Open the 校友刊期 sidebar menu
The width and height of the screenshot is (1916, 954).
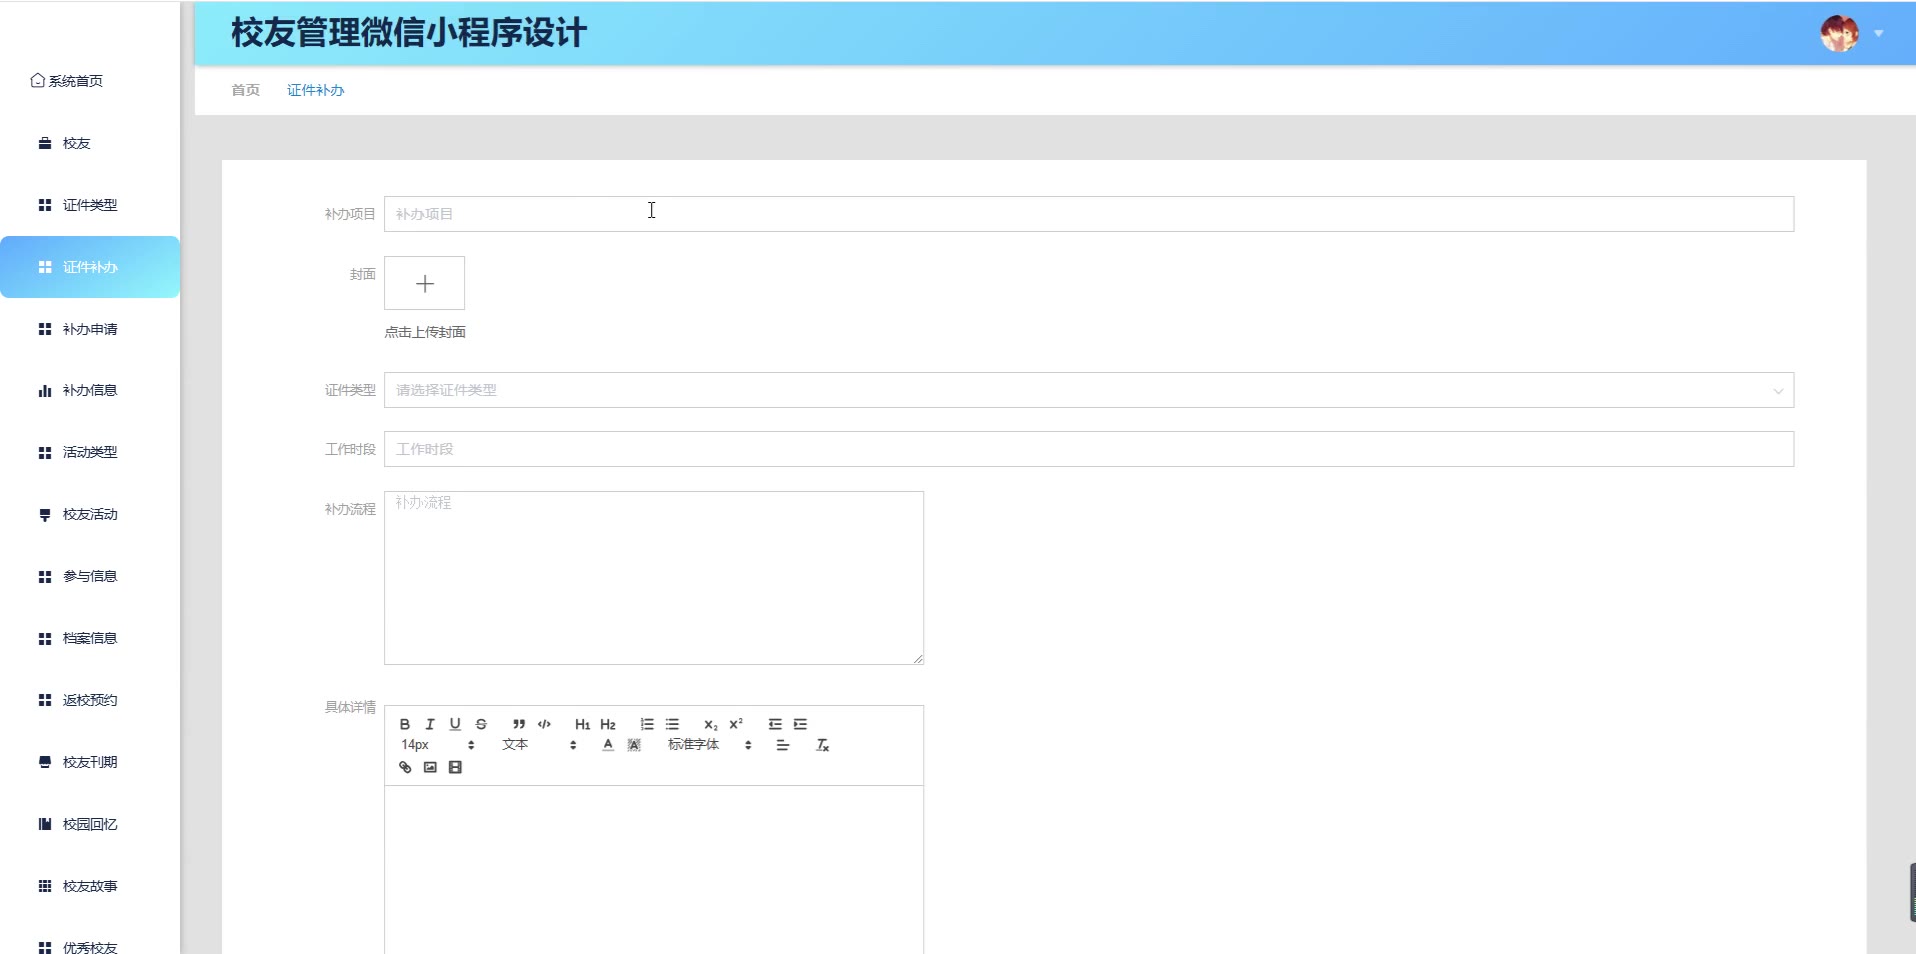90,762
